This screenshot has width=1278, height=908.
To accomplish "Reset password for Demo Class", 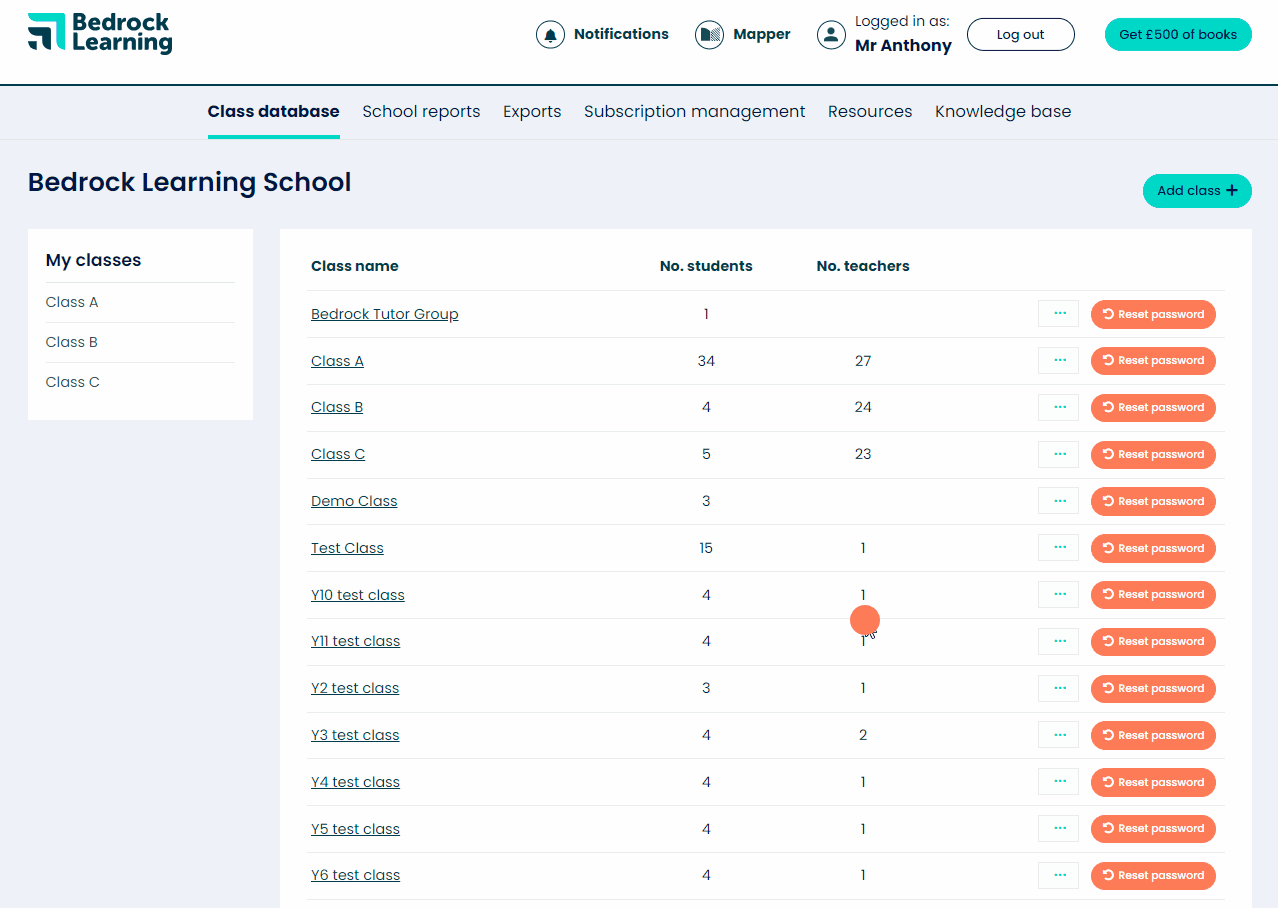I will (x=1153, y=501).
